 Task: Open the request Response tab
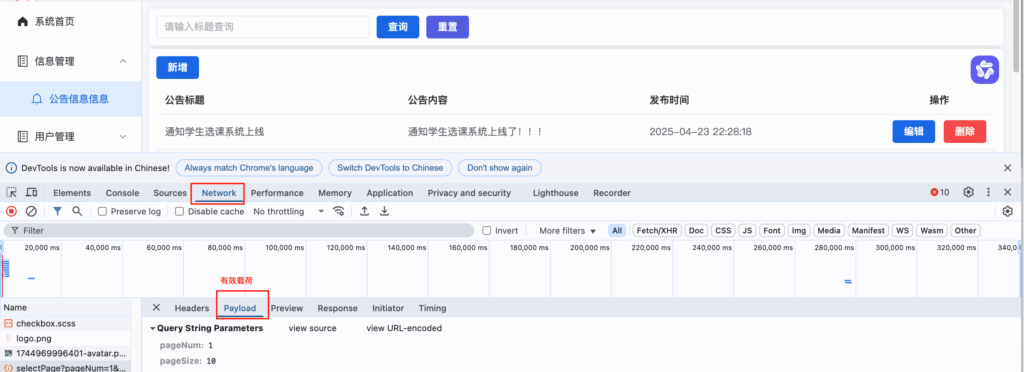[x=338, y=308]
